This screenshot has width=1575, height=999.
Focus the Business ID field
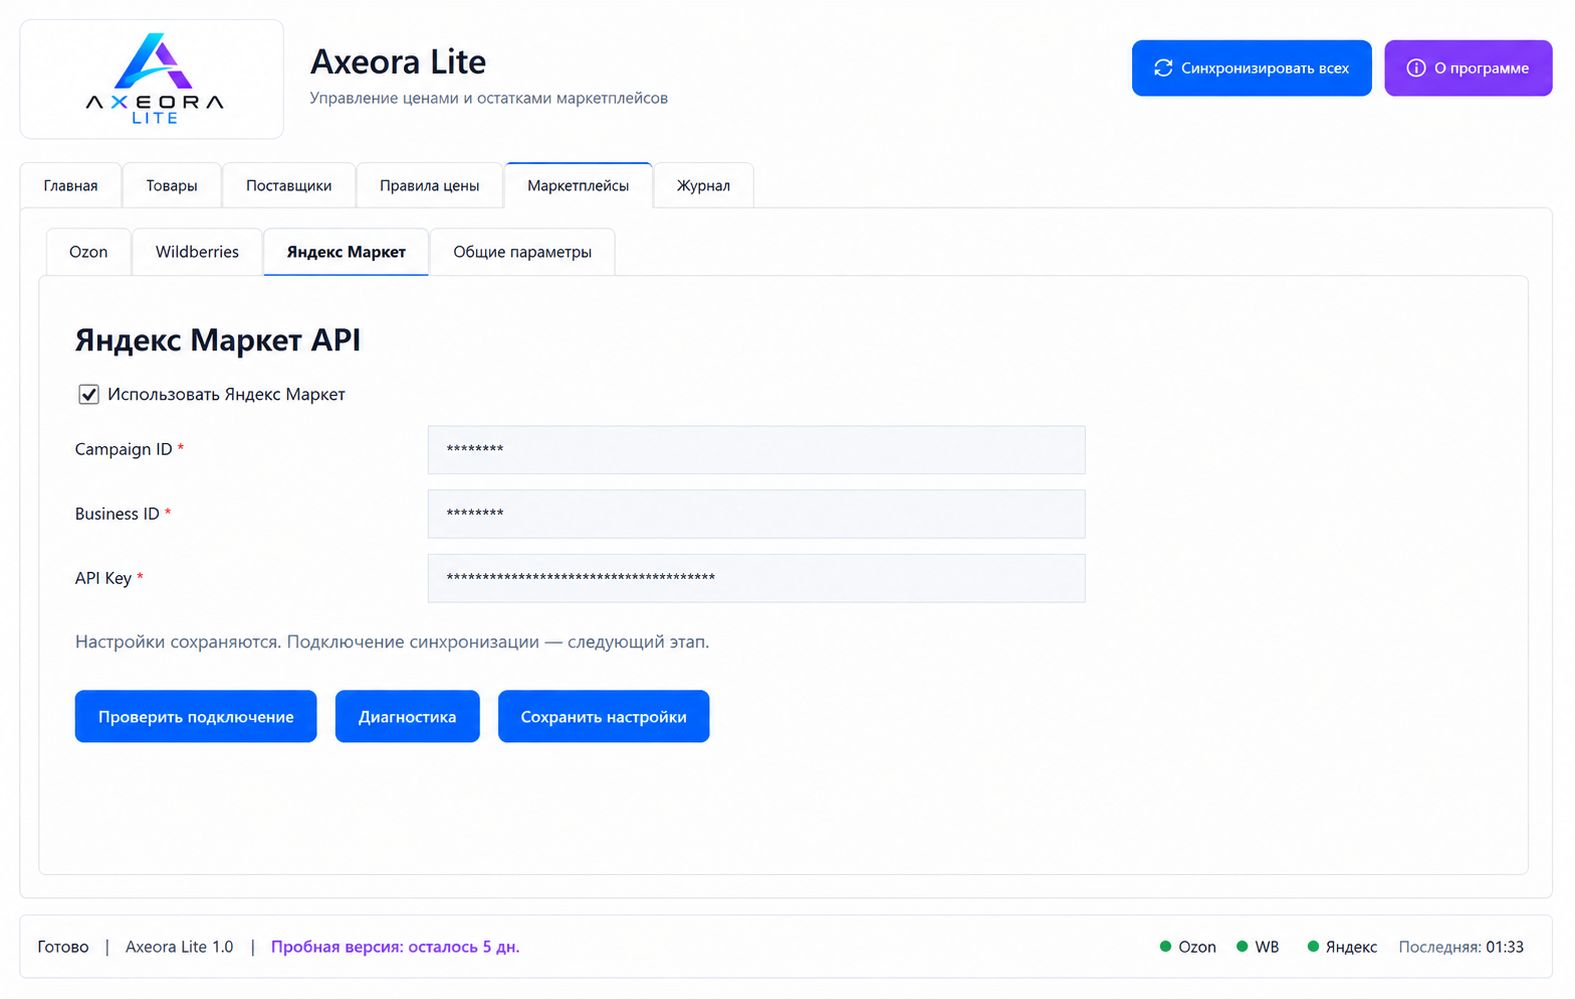(756, 514)
